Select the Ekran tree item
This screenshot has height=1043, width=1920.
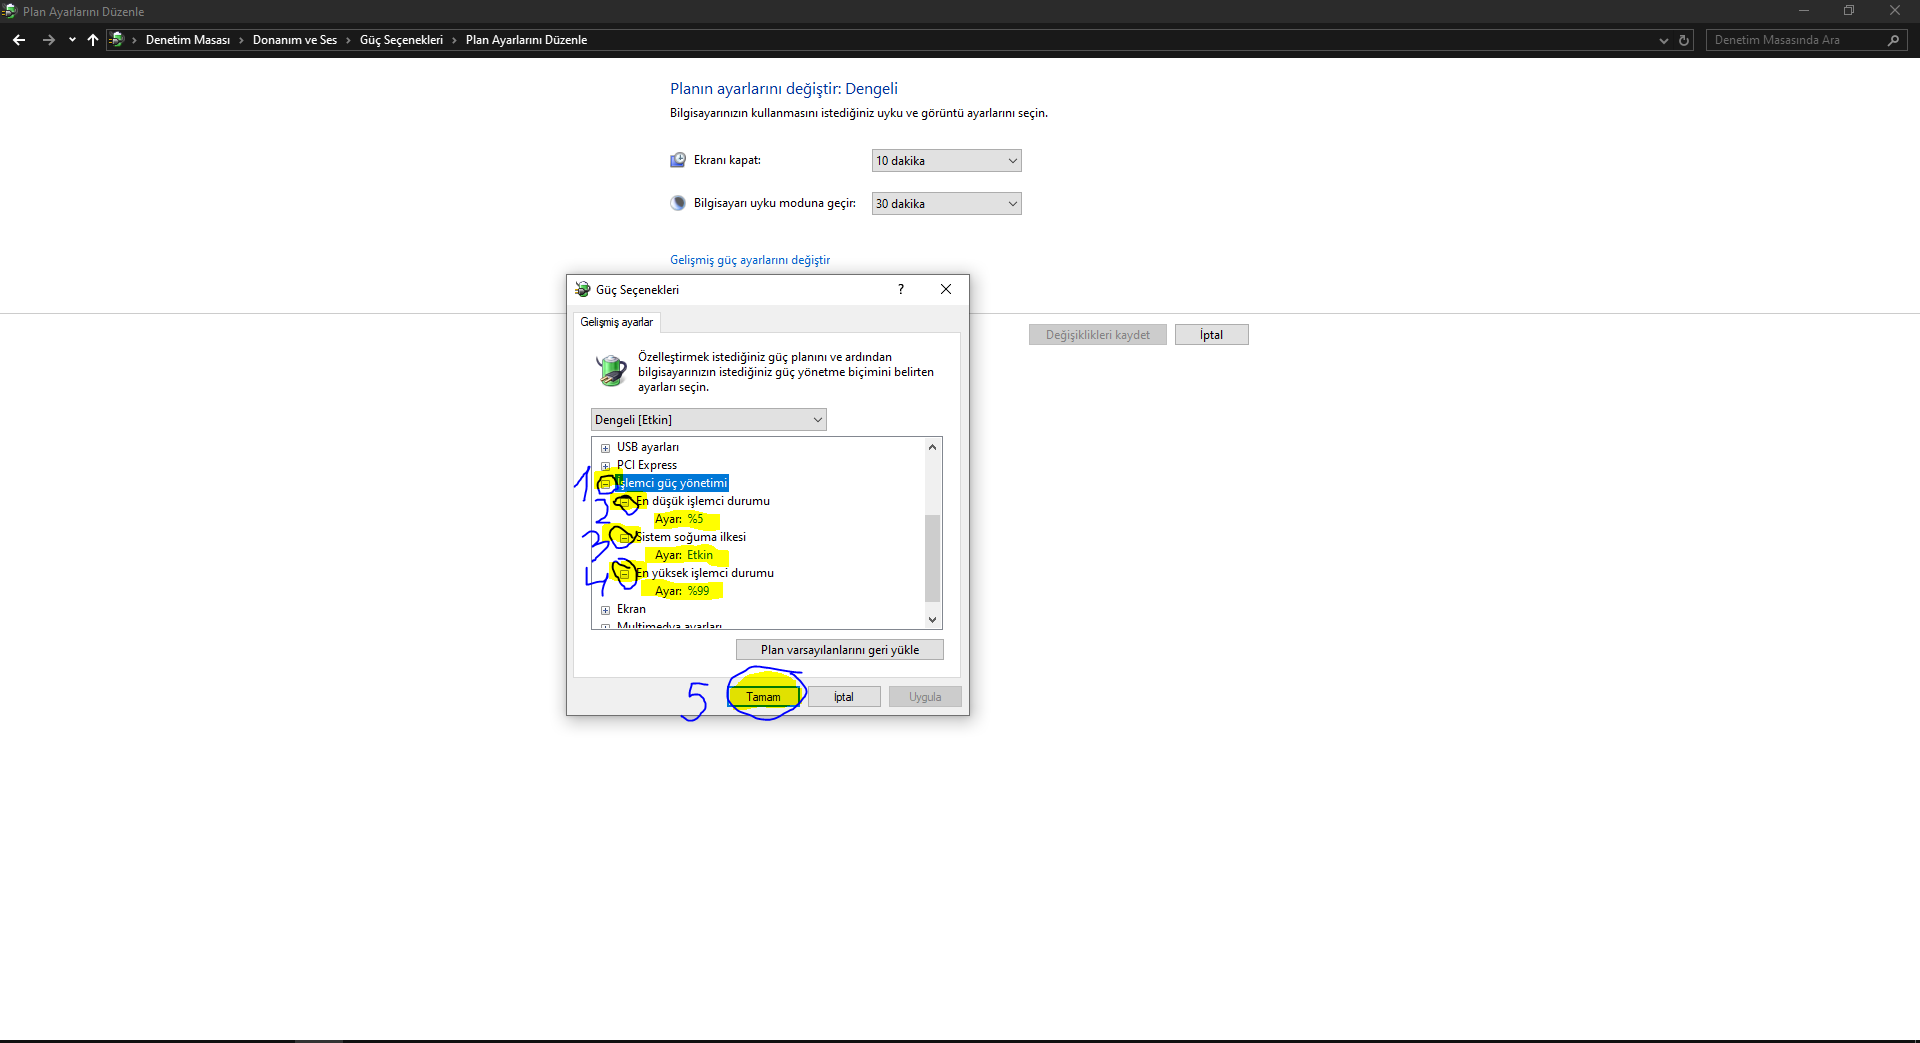(x=631, y=609)
